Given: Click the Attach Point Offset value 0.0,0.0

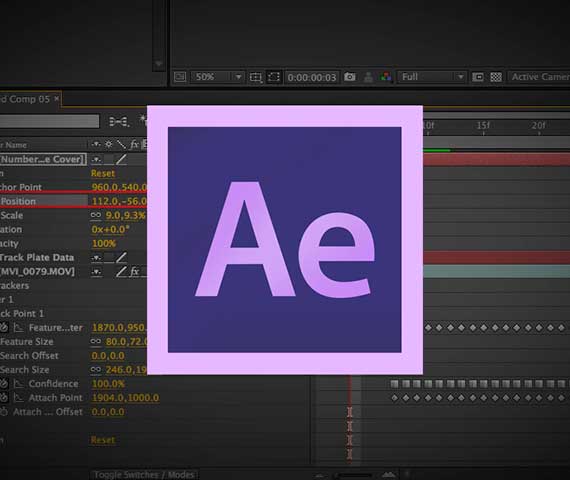Looking at the screenshot, I should 108,412.
